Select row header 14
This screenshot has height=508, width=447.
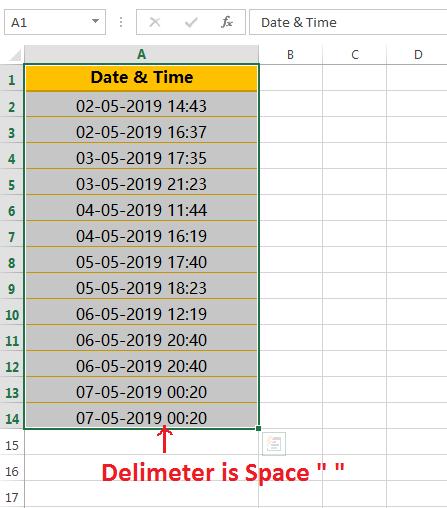(x=12, y=416)
